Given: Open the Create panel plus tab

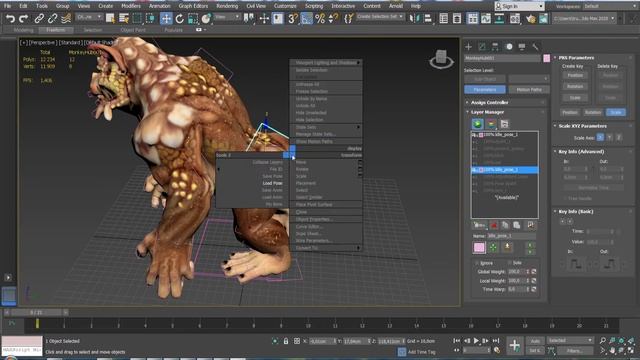Looking at the screenshot, I should (469, 47).
